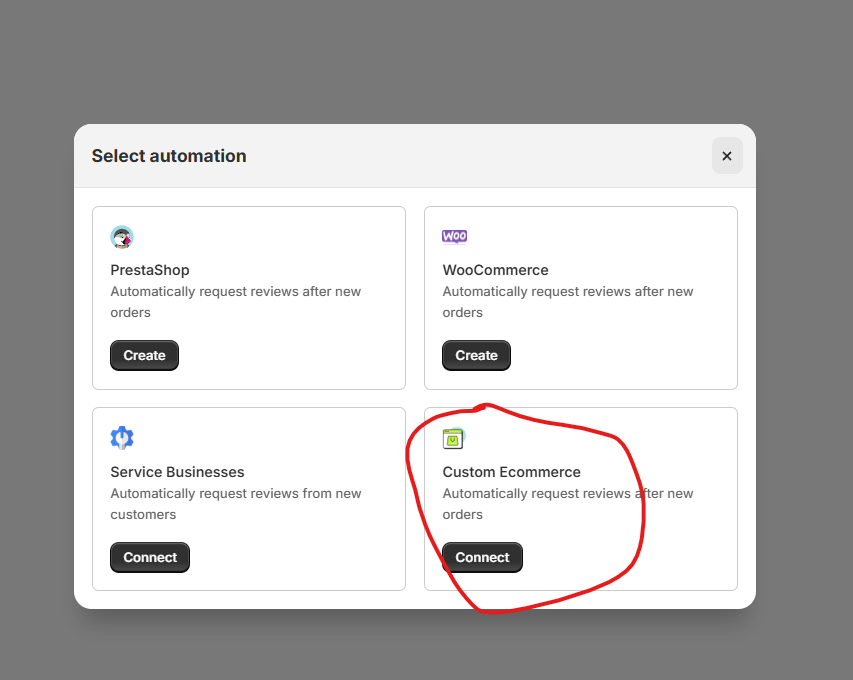This screenshot has width=853, height=680.
Task: Select the WooCommerce title text
Action: [495, 270]
